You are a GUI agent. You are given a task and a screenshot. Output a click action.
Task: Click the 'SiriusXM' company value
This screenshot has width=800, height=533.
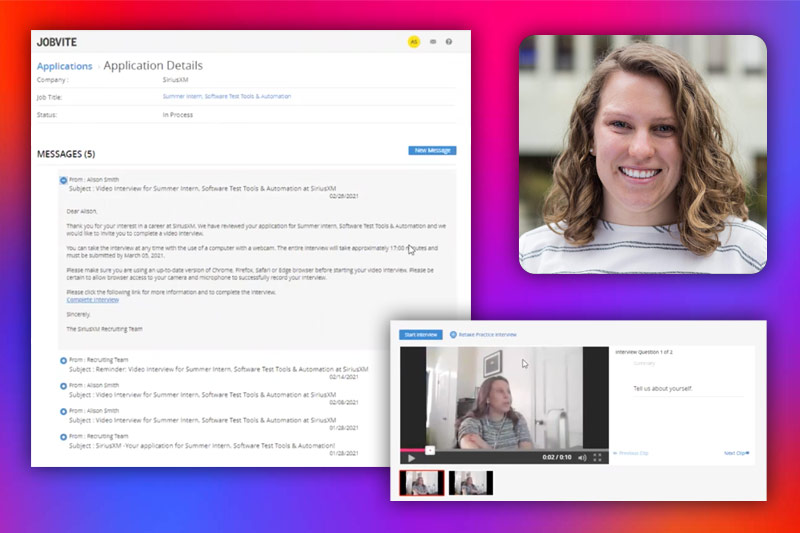[176, 80]
